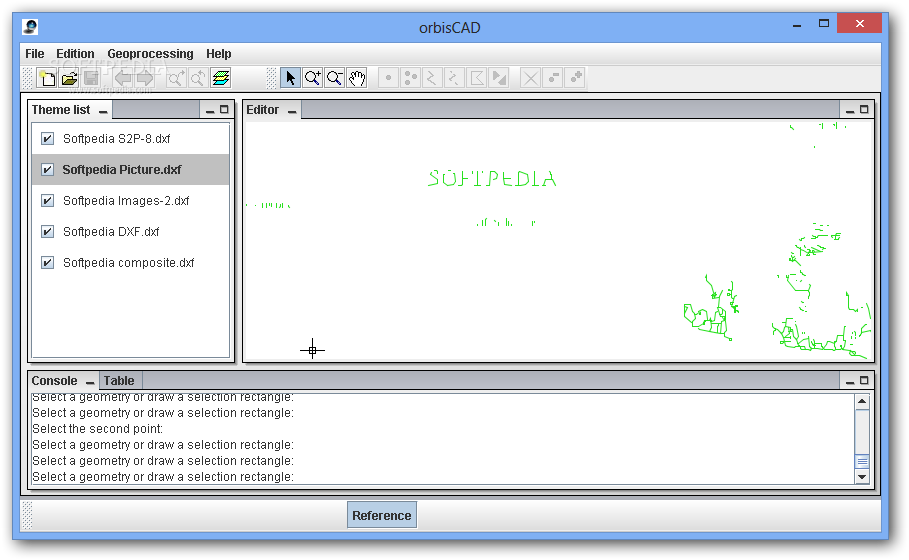Click 'Select the second point:' console line
Screen dimensions: 909x560
pos(97,428)
